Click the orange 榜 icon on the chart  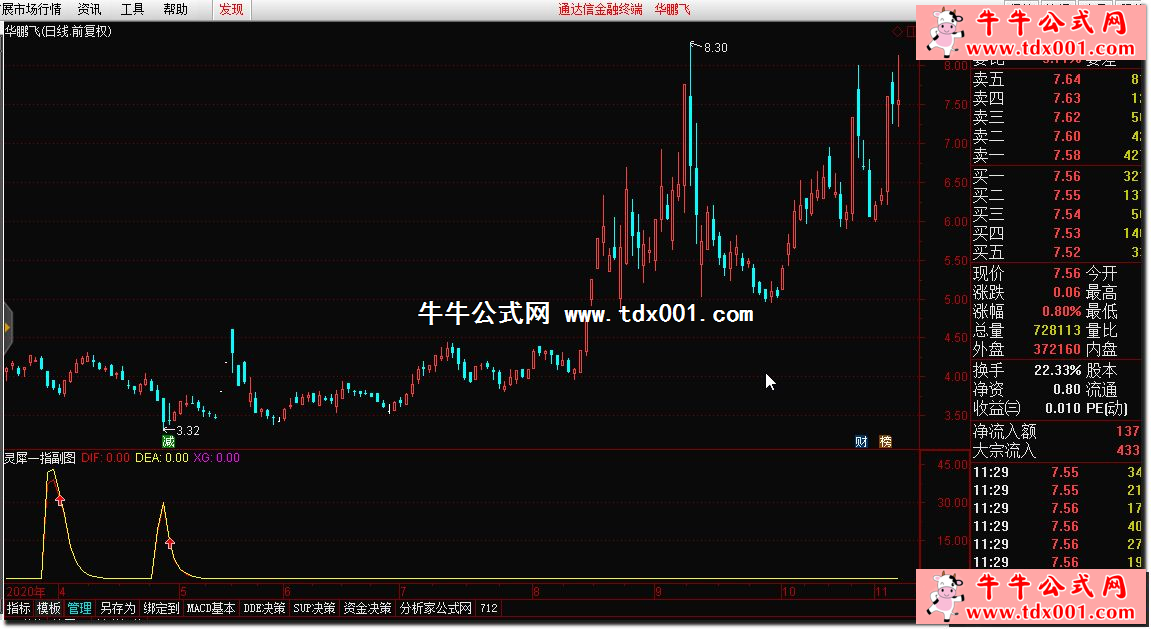pos(886,441)
